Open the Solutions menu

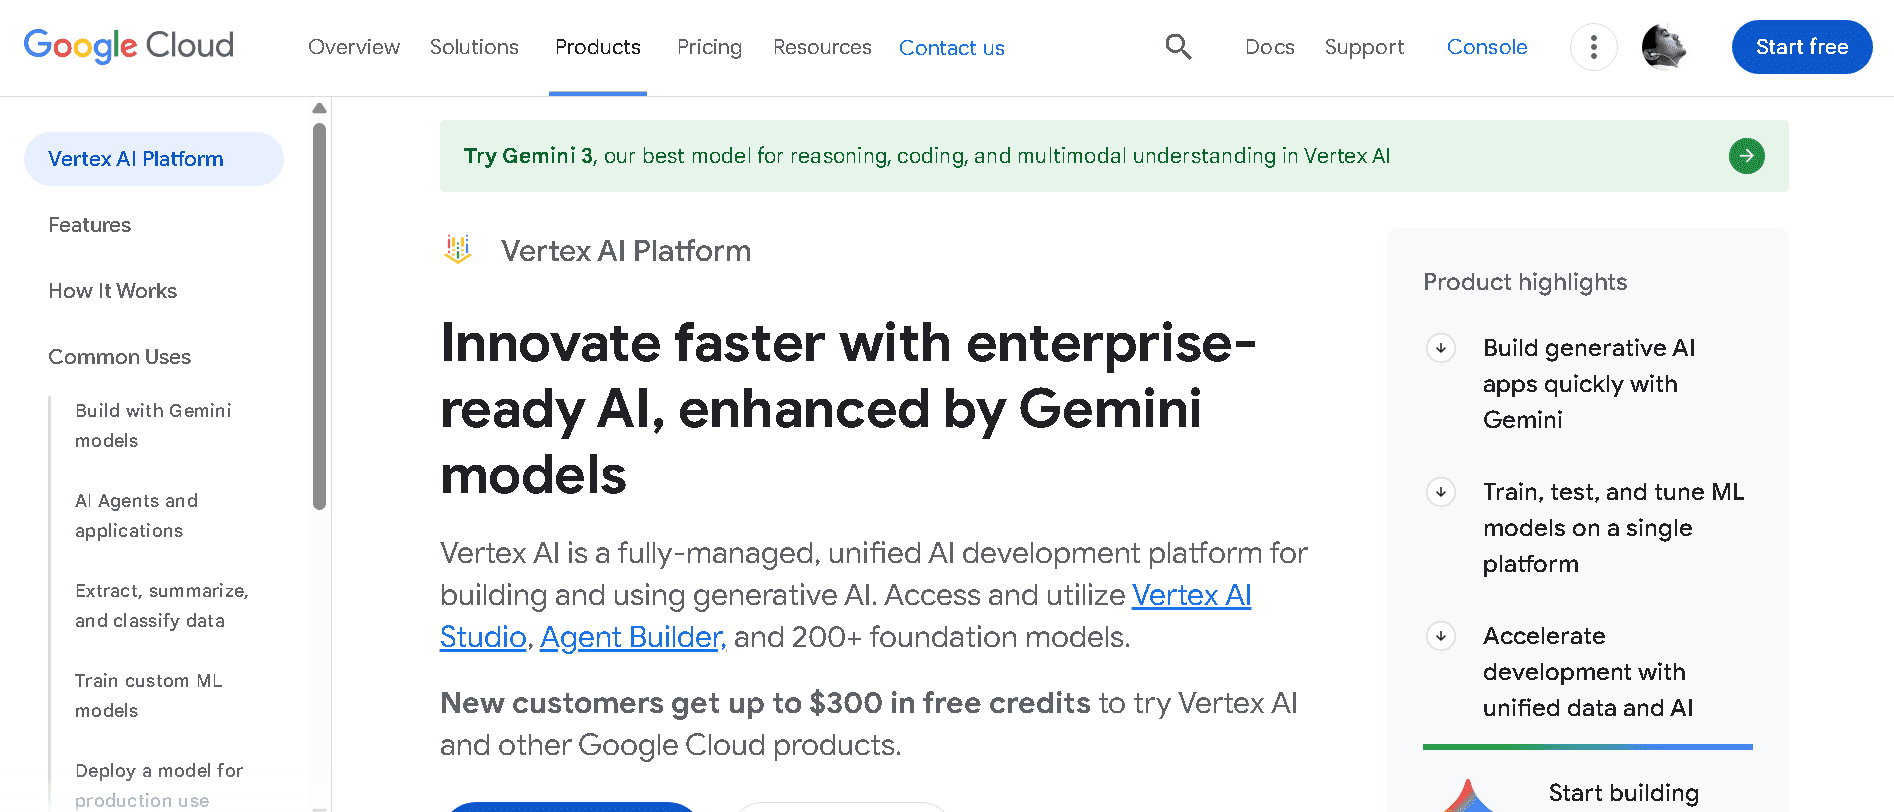[474, 47]
